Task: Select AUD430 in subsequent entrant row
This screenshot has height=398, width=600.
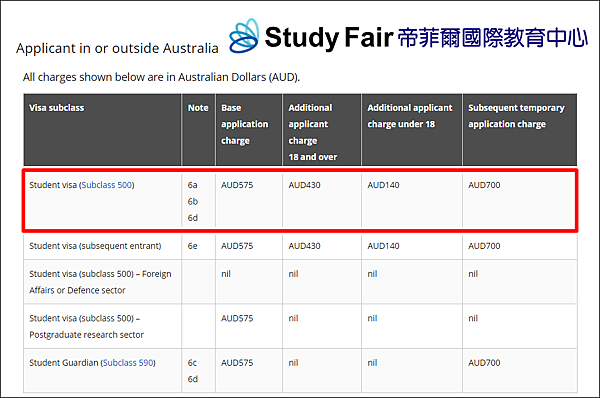Action: (304, 246)
